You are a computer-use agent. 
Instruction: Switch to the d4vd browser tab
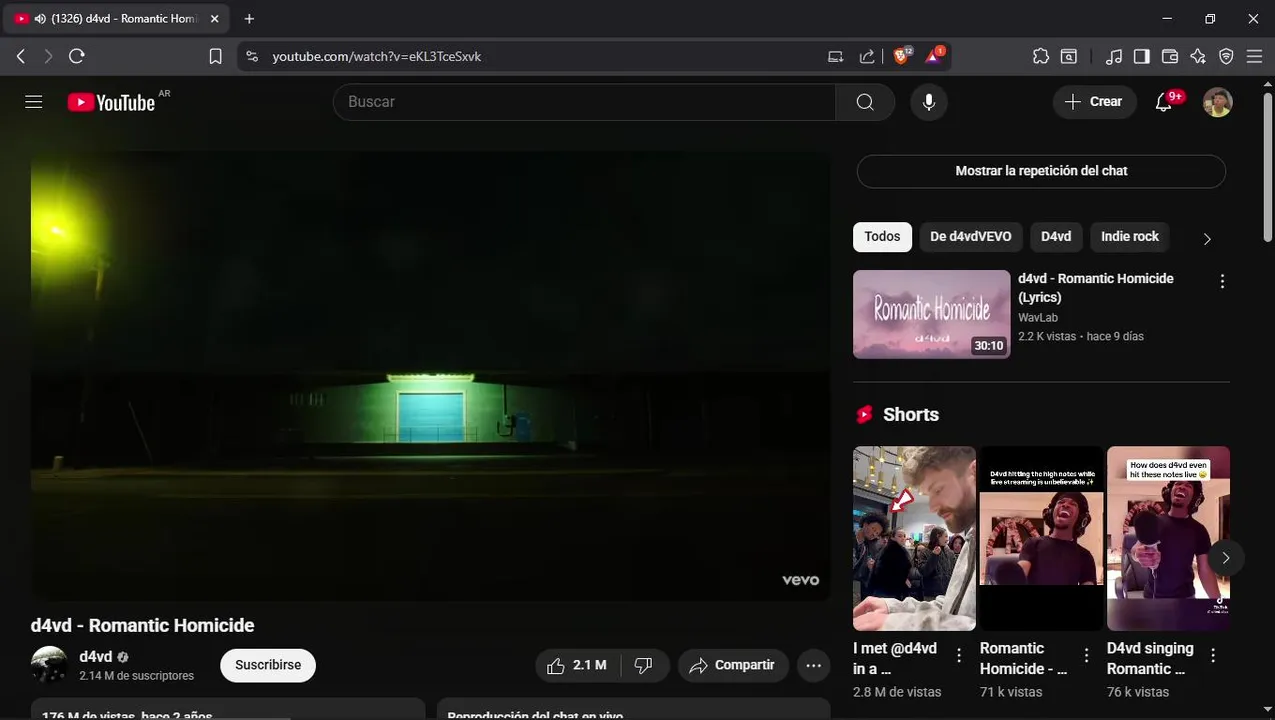[118, 19]
